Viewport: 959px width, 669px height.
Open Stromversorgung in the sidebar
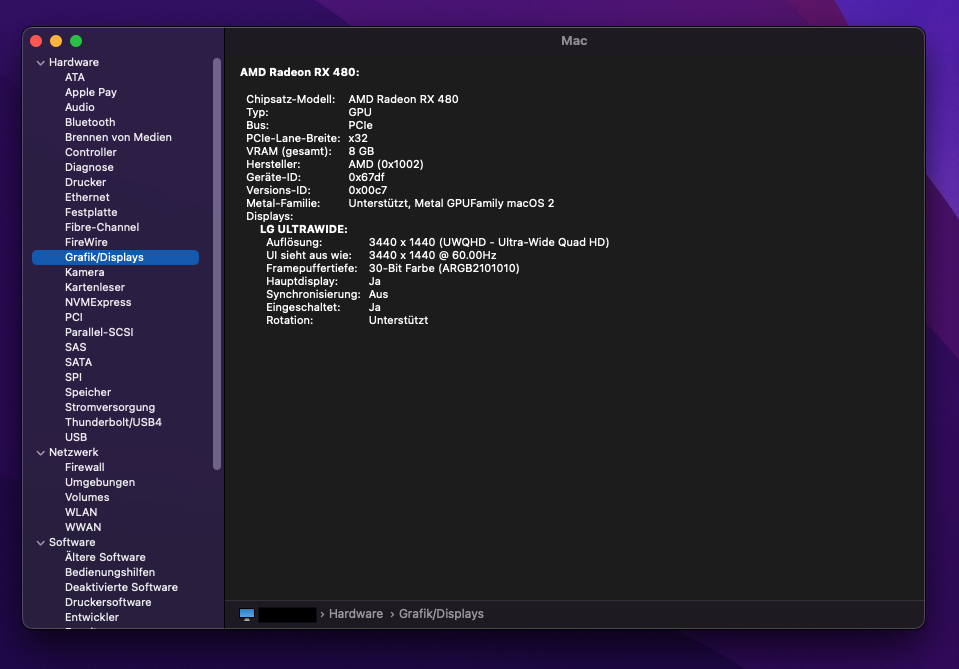pos(110,407)
